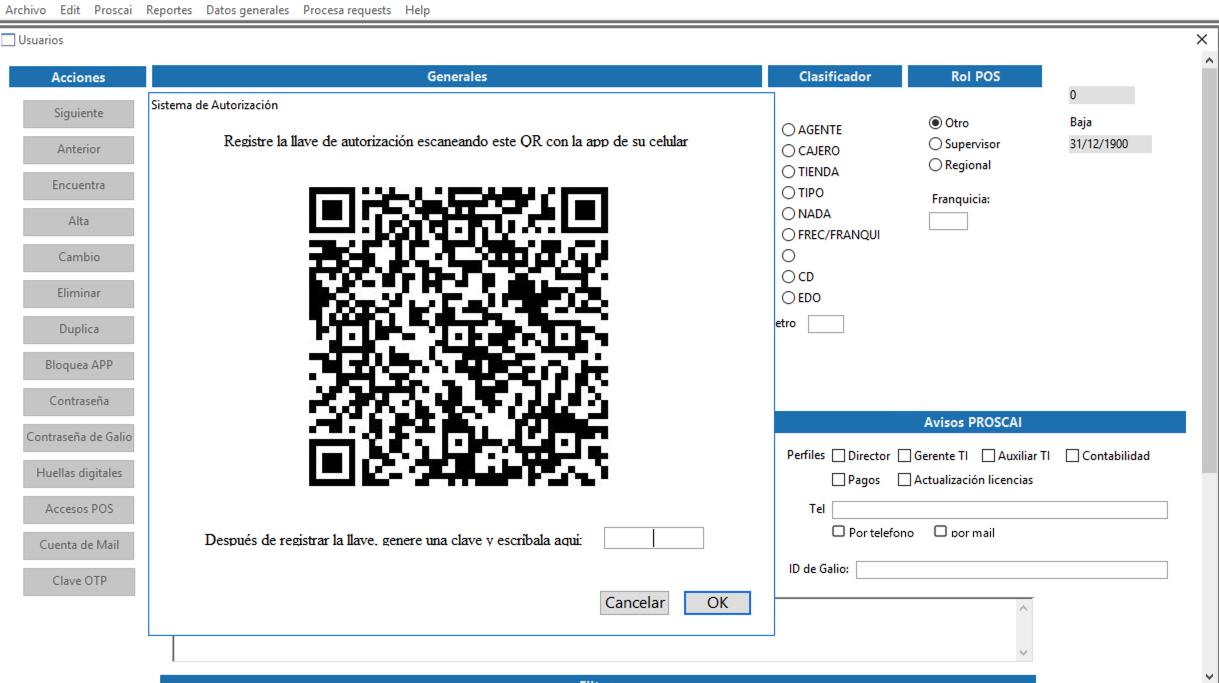1219x683 pixels.
Task: Open the Reportes menu
Action: (169, 10)
